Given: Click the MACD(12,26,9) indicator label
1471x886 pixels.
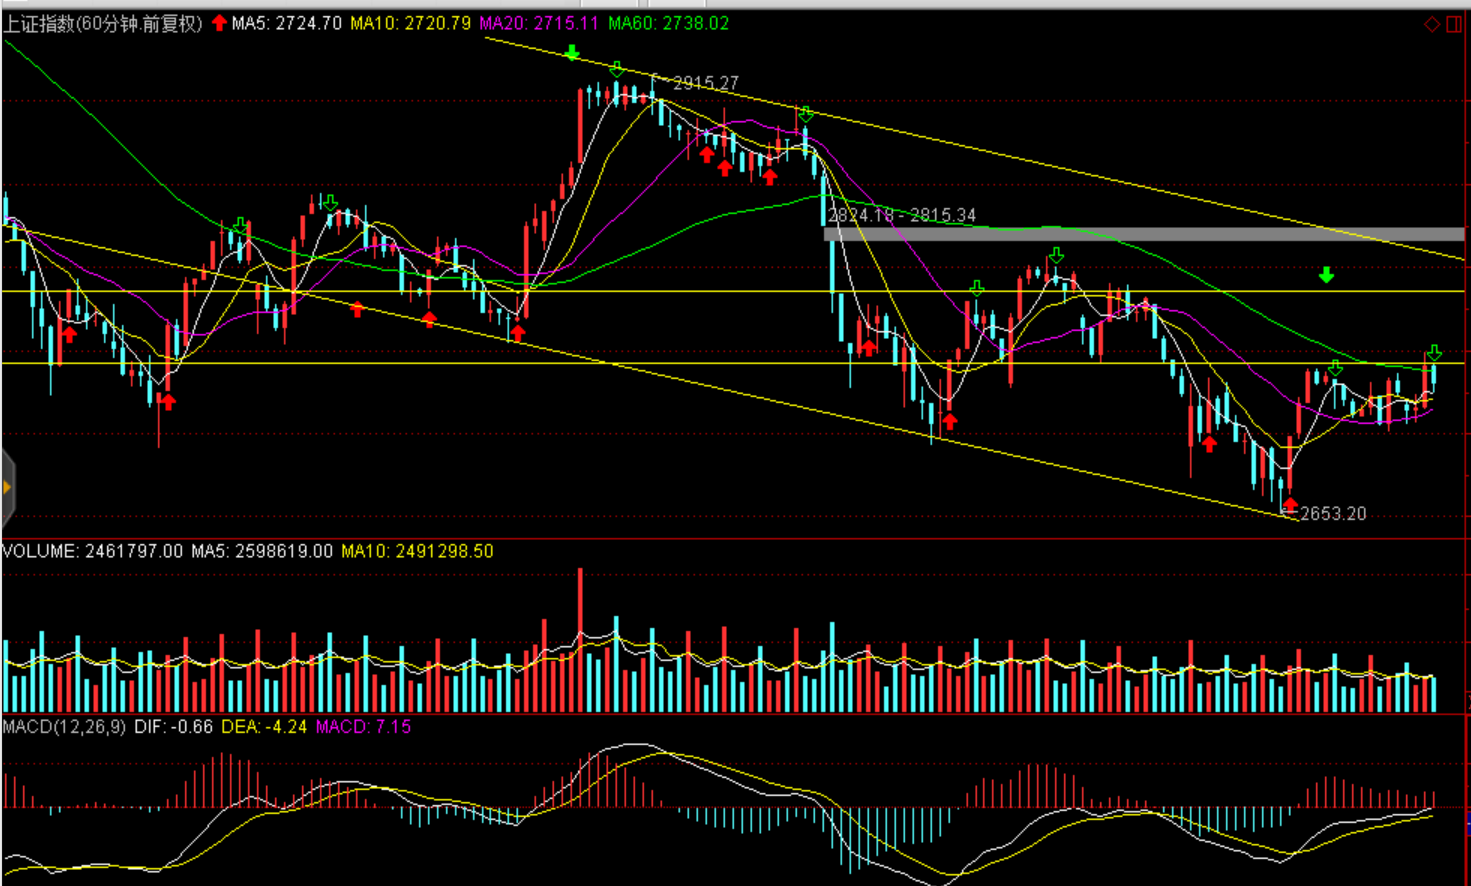Looking at the screenshot, I should click(x=64, y=727).
